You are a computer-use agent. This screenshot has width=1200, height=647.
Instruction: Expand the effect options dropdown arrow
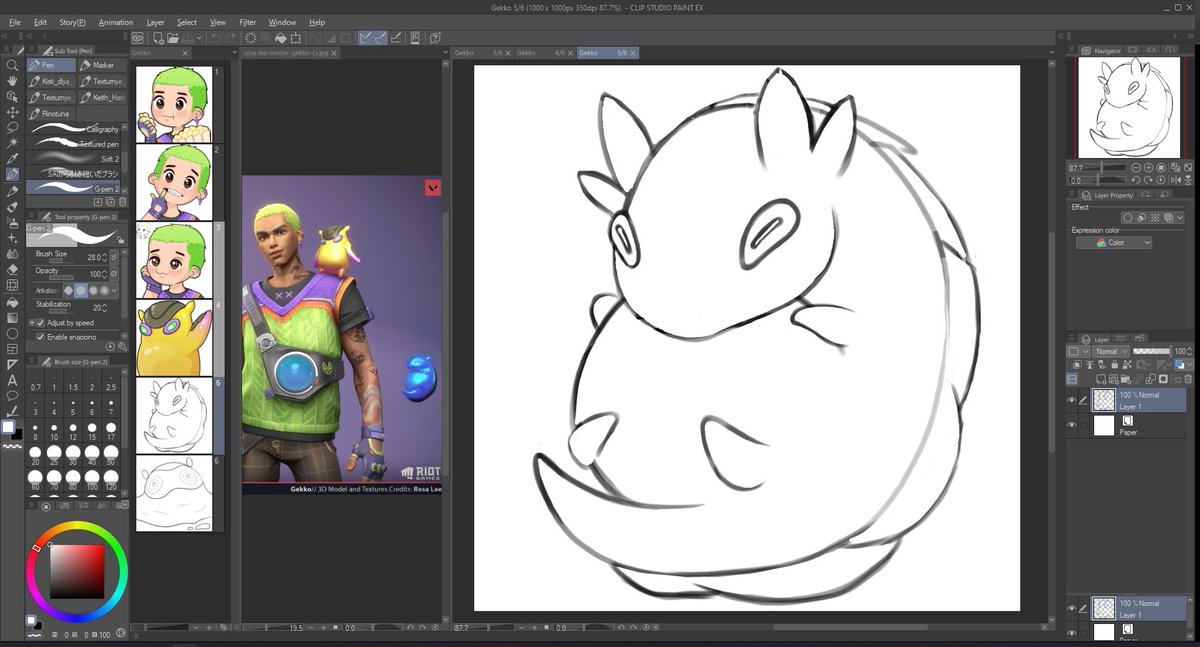(1180, 217)
